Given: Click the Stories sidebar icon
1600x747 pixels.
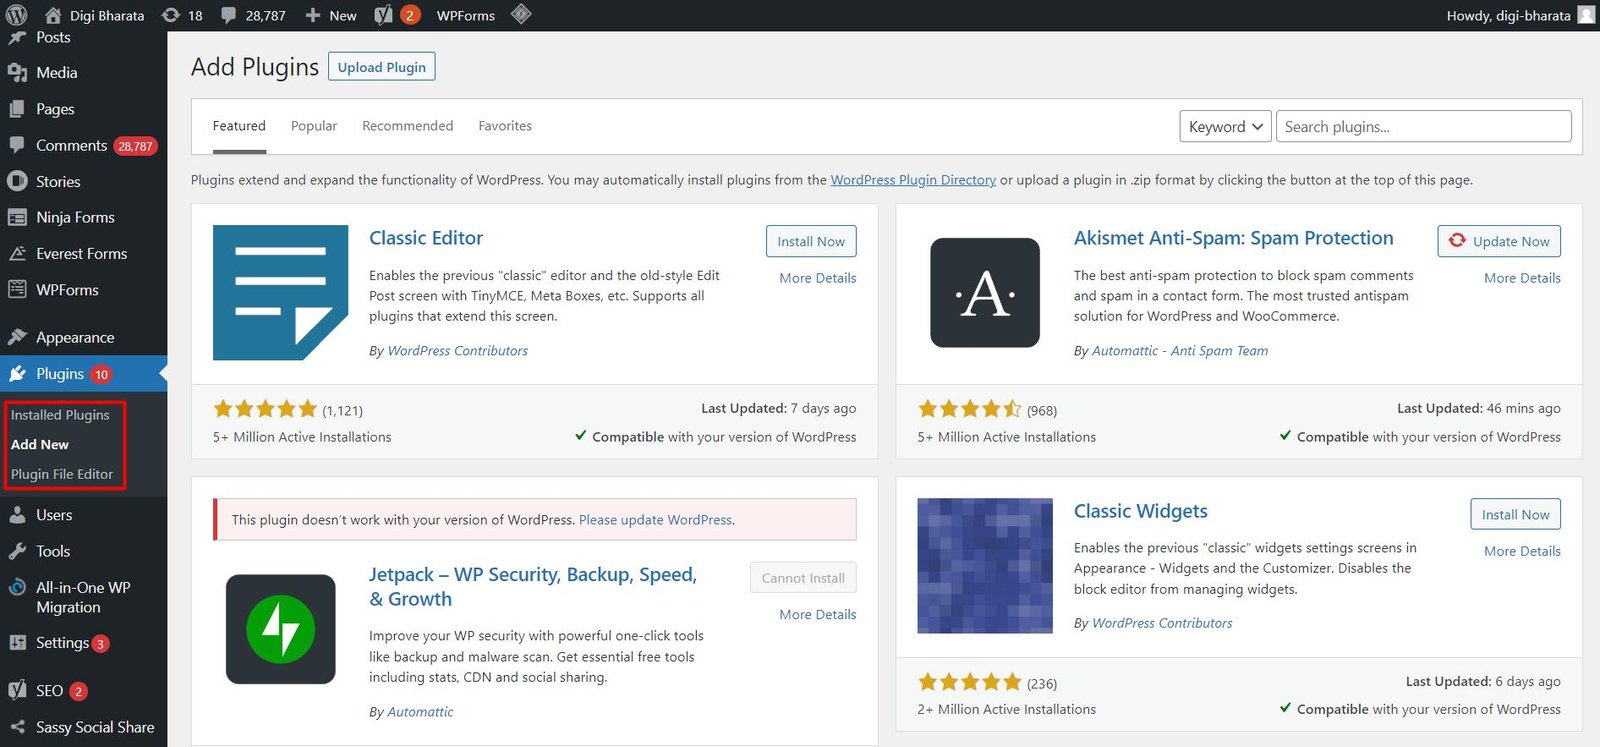Looking at the screenshot, I should tap(17, 181).
